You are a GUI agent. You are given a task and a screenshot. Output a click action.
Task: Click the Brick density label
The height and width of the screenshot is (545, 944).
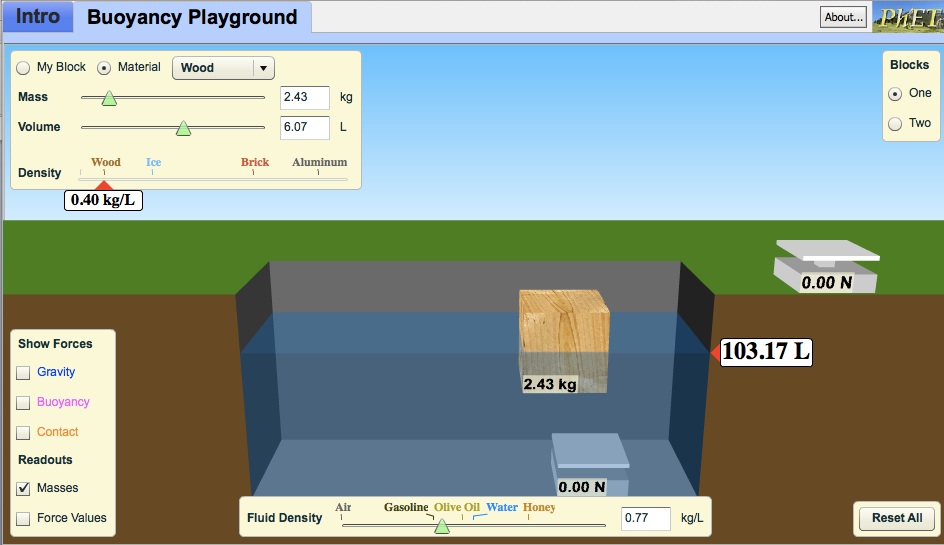pos(255,162)
